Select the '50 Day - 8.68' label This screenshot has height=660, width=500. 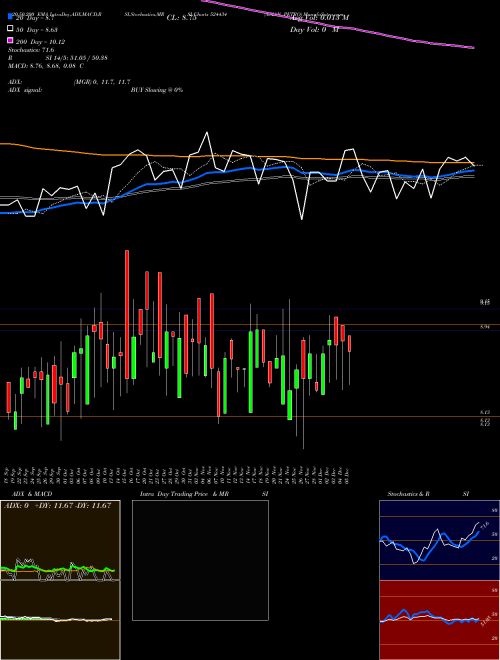click(37, 30)
